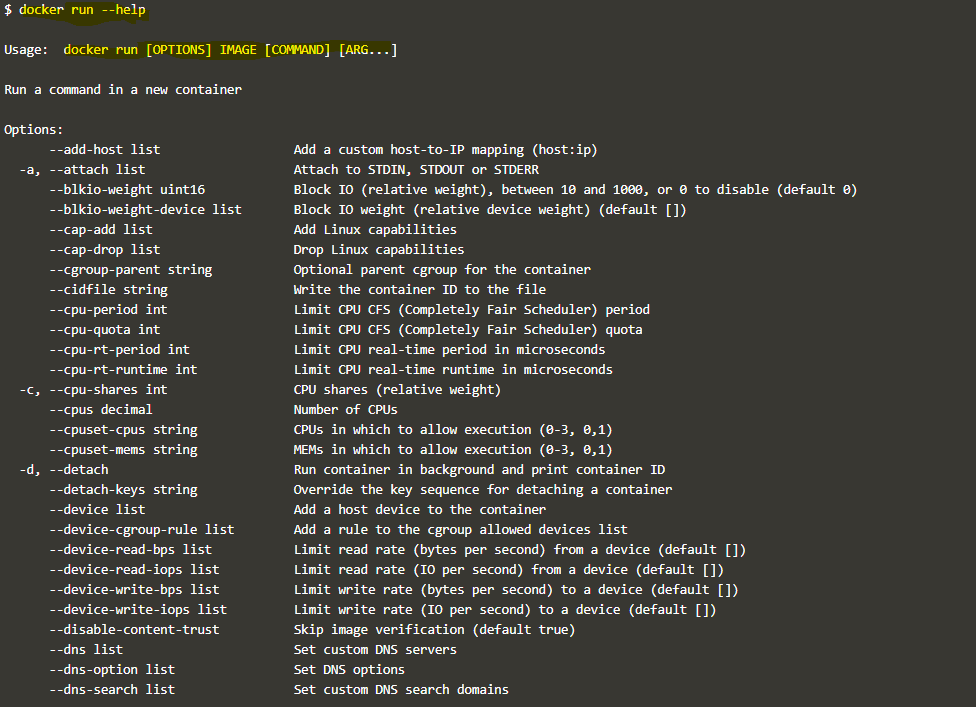This screenshot has width=976, height=707.
Task: Click the -c, --cpu-shares int flag
Action: coord(93,390)
